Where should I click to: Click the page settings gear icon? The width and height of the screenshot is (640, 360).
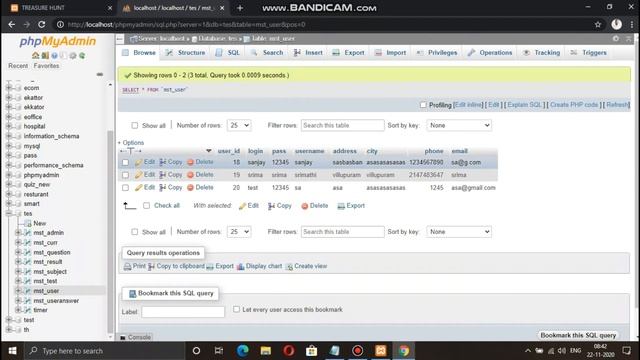click(x=616, y=38)
